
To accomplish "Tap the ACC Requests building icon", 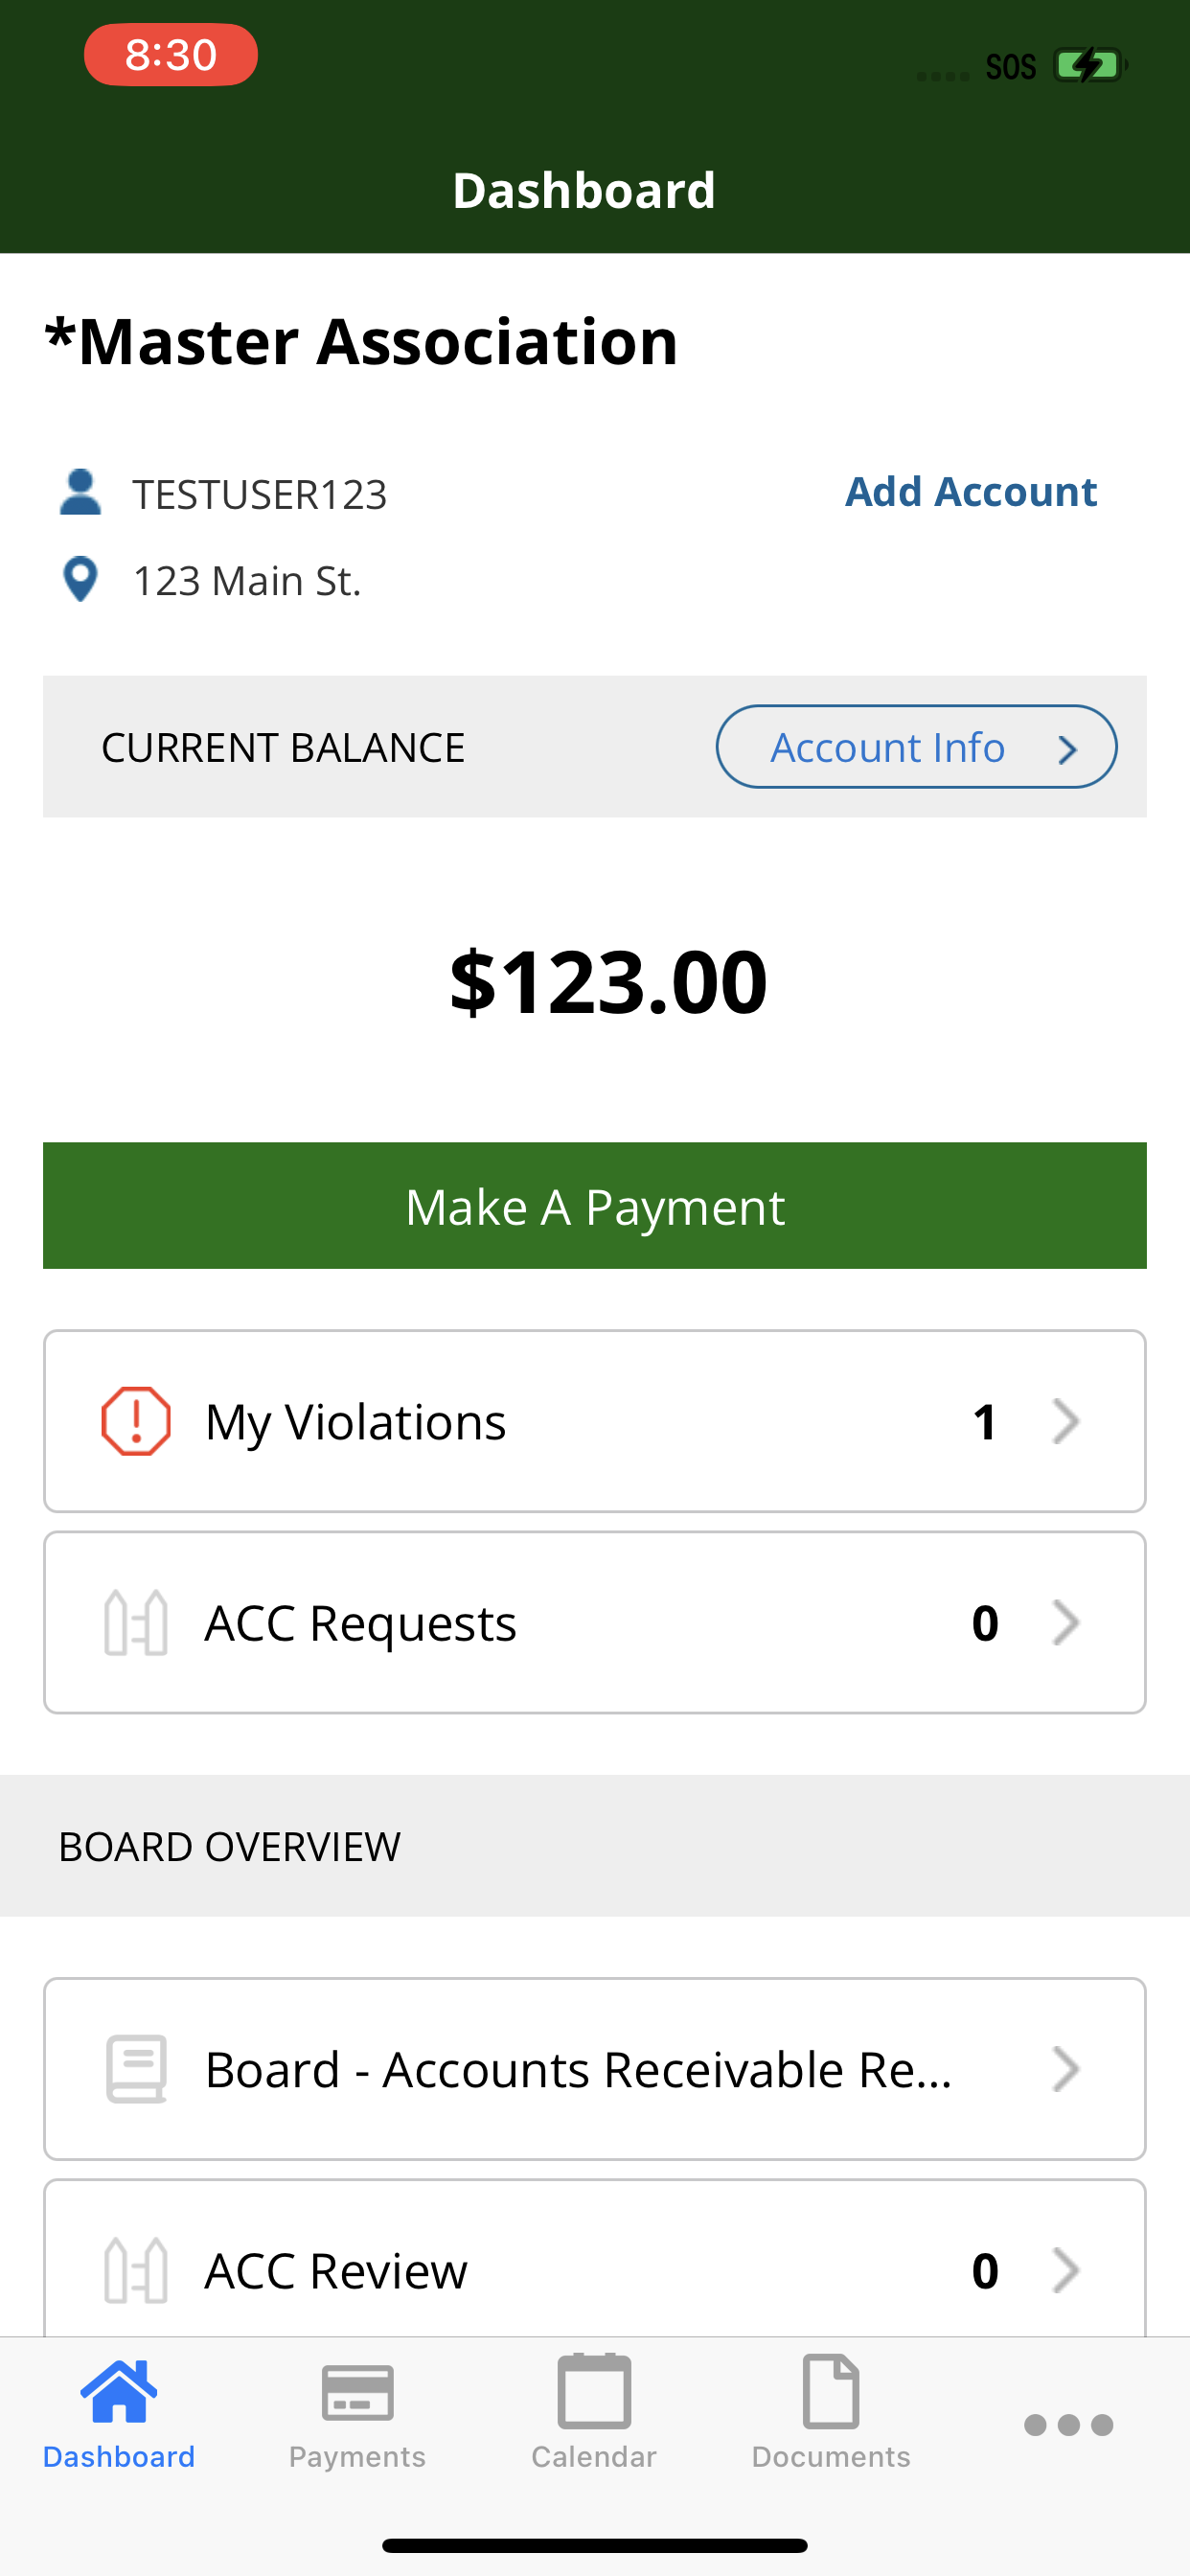I will [x=136, y=1622].
